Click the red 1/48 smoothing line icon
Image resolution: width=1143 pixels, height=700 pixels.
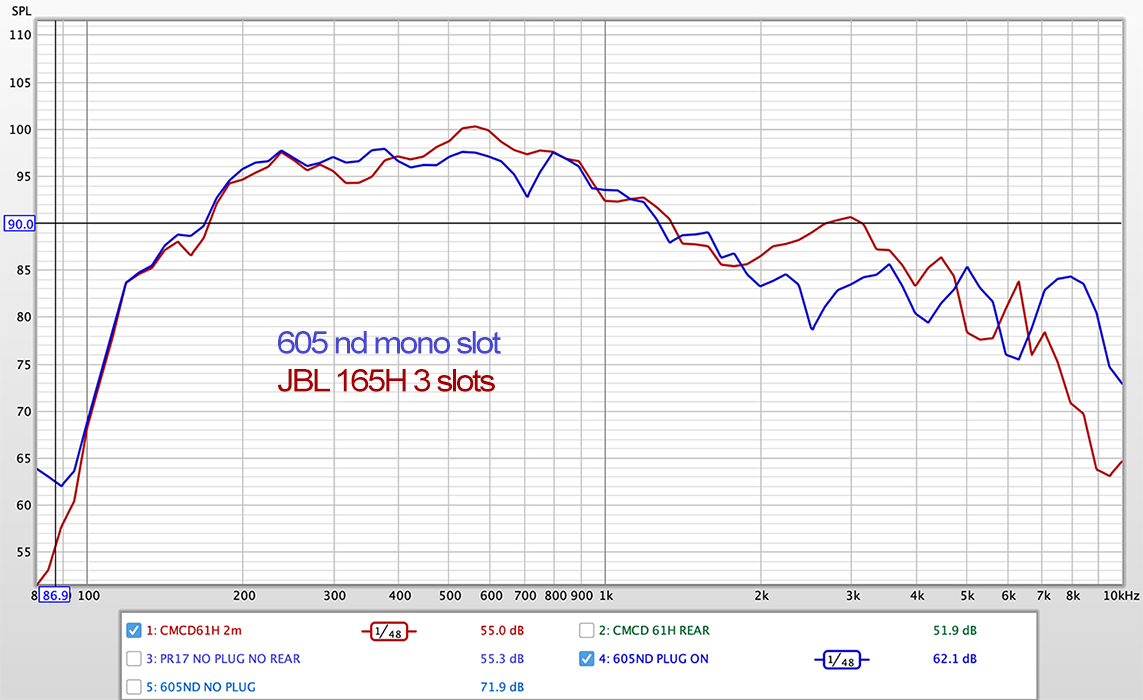[389, 631]
